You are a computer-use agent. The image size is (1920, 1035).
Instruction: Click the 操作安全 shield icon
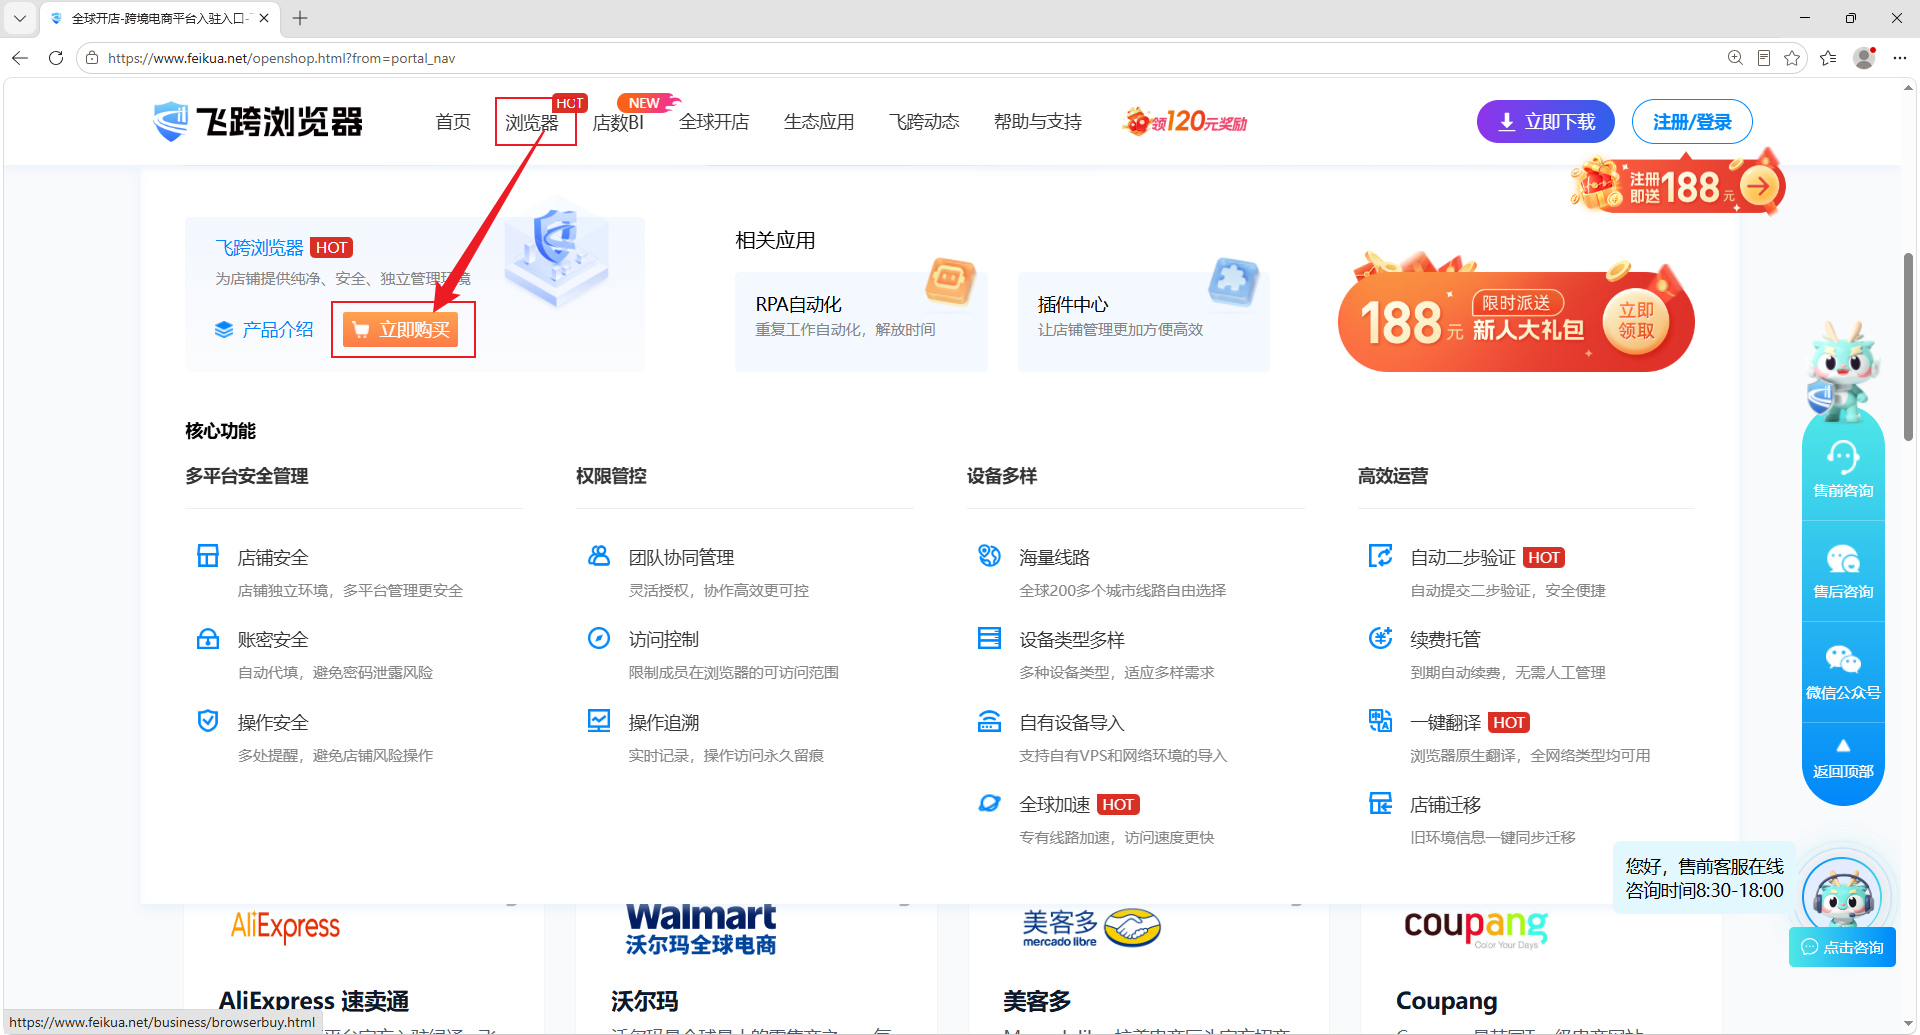point(208,721)
